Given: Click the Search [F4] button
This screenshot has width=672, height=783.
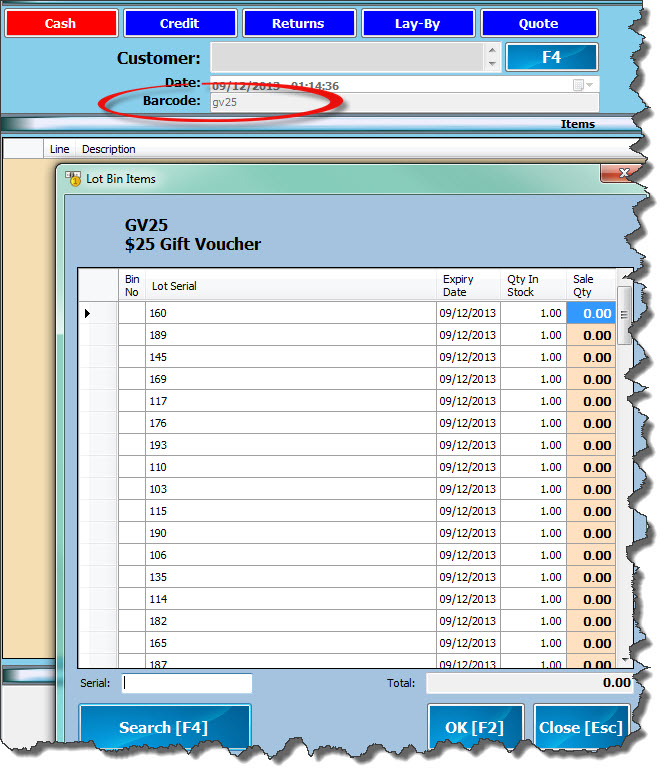Looking at the screenshot, I should tap(164, 727).
